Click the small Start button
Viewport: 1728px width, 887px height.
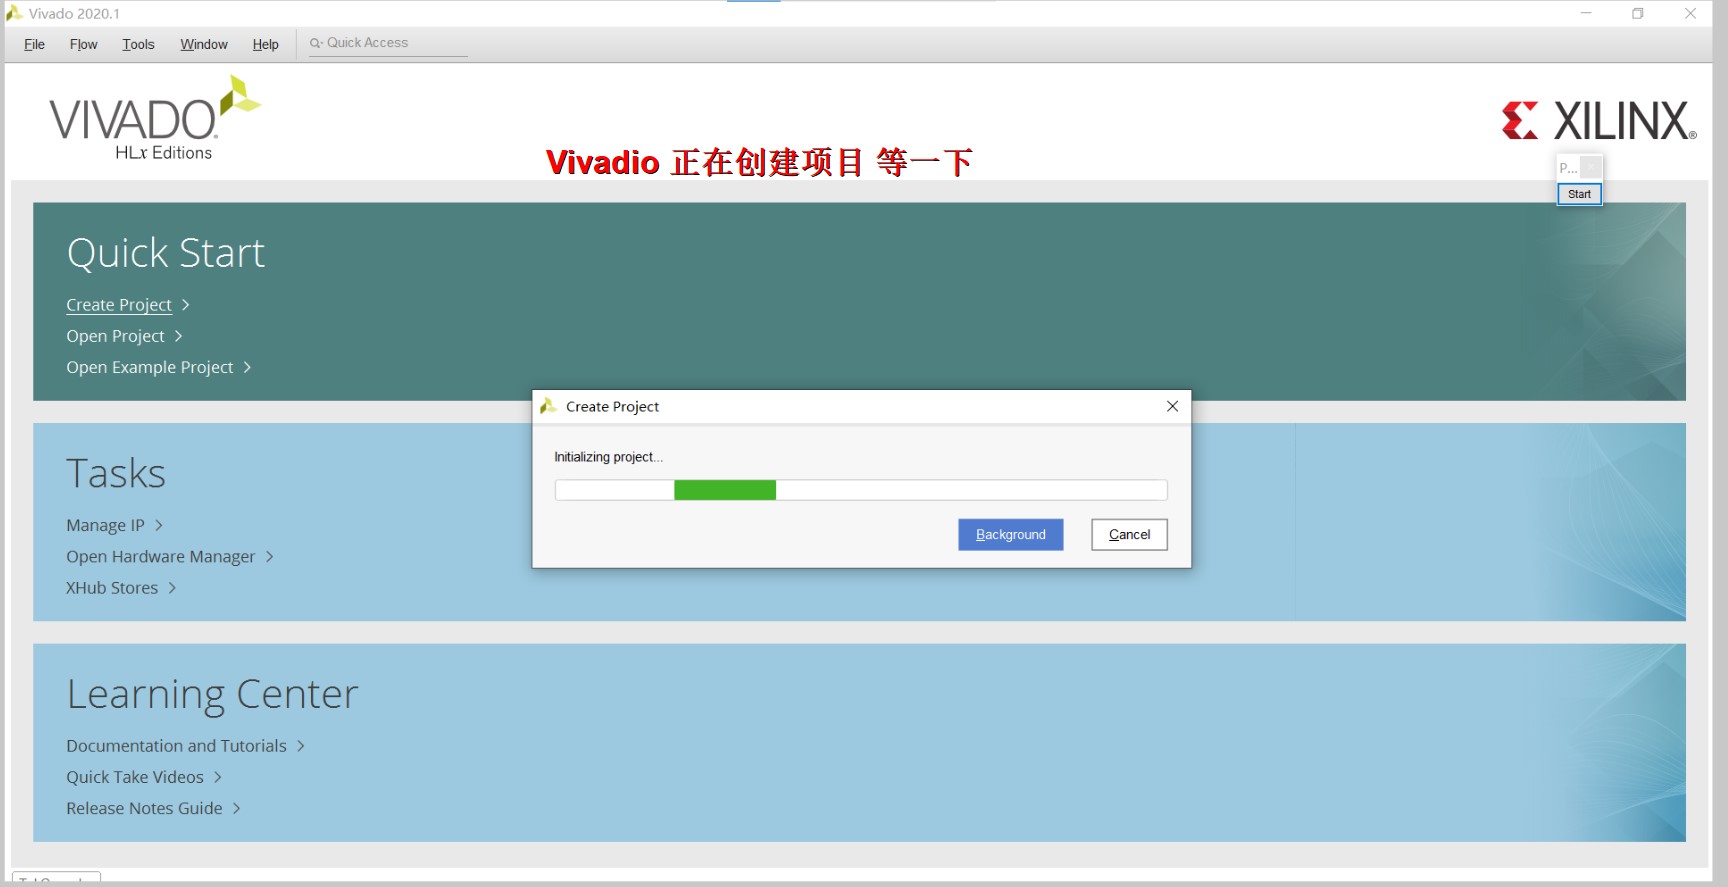(1579, 194)
